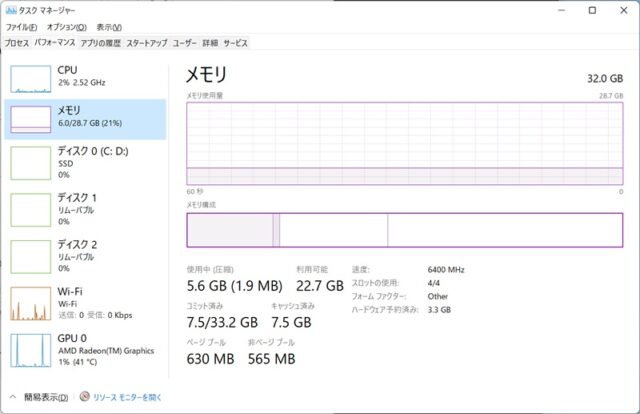The image size is (640, 414).
Task: Open the ファイル(F) menu
Action: click(x=21, y=27)
